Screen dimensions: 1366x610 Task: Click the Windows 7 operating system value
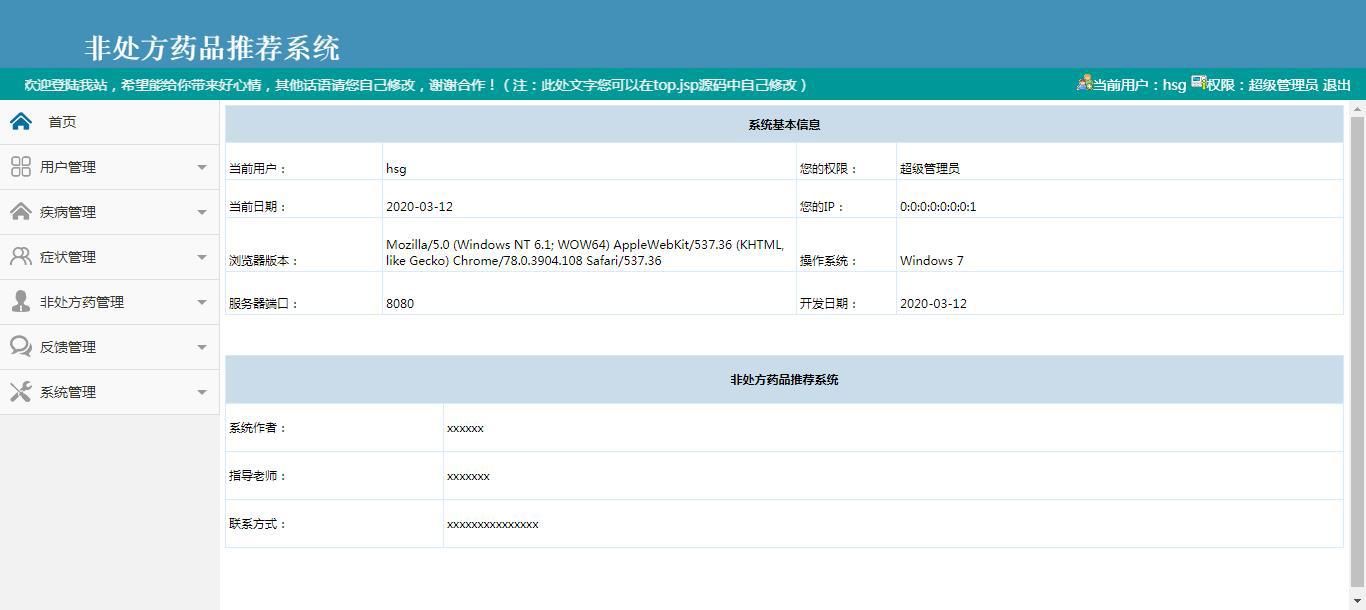(932, 261)
